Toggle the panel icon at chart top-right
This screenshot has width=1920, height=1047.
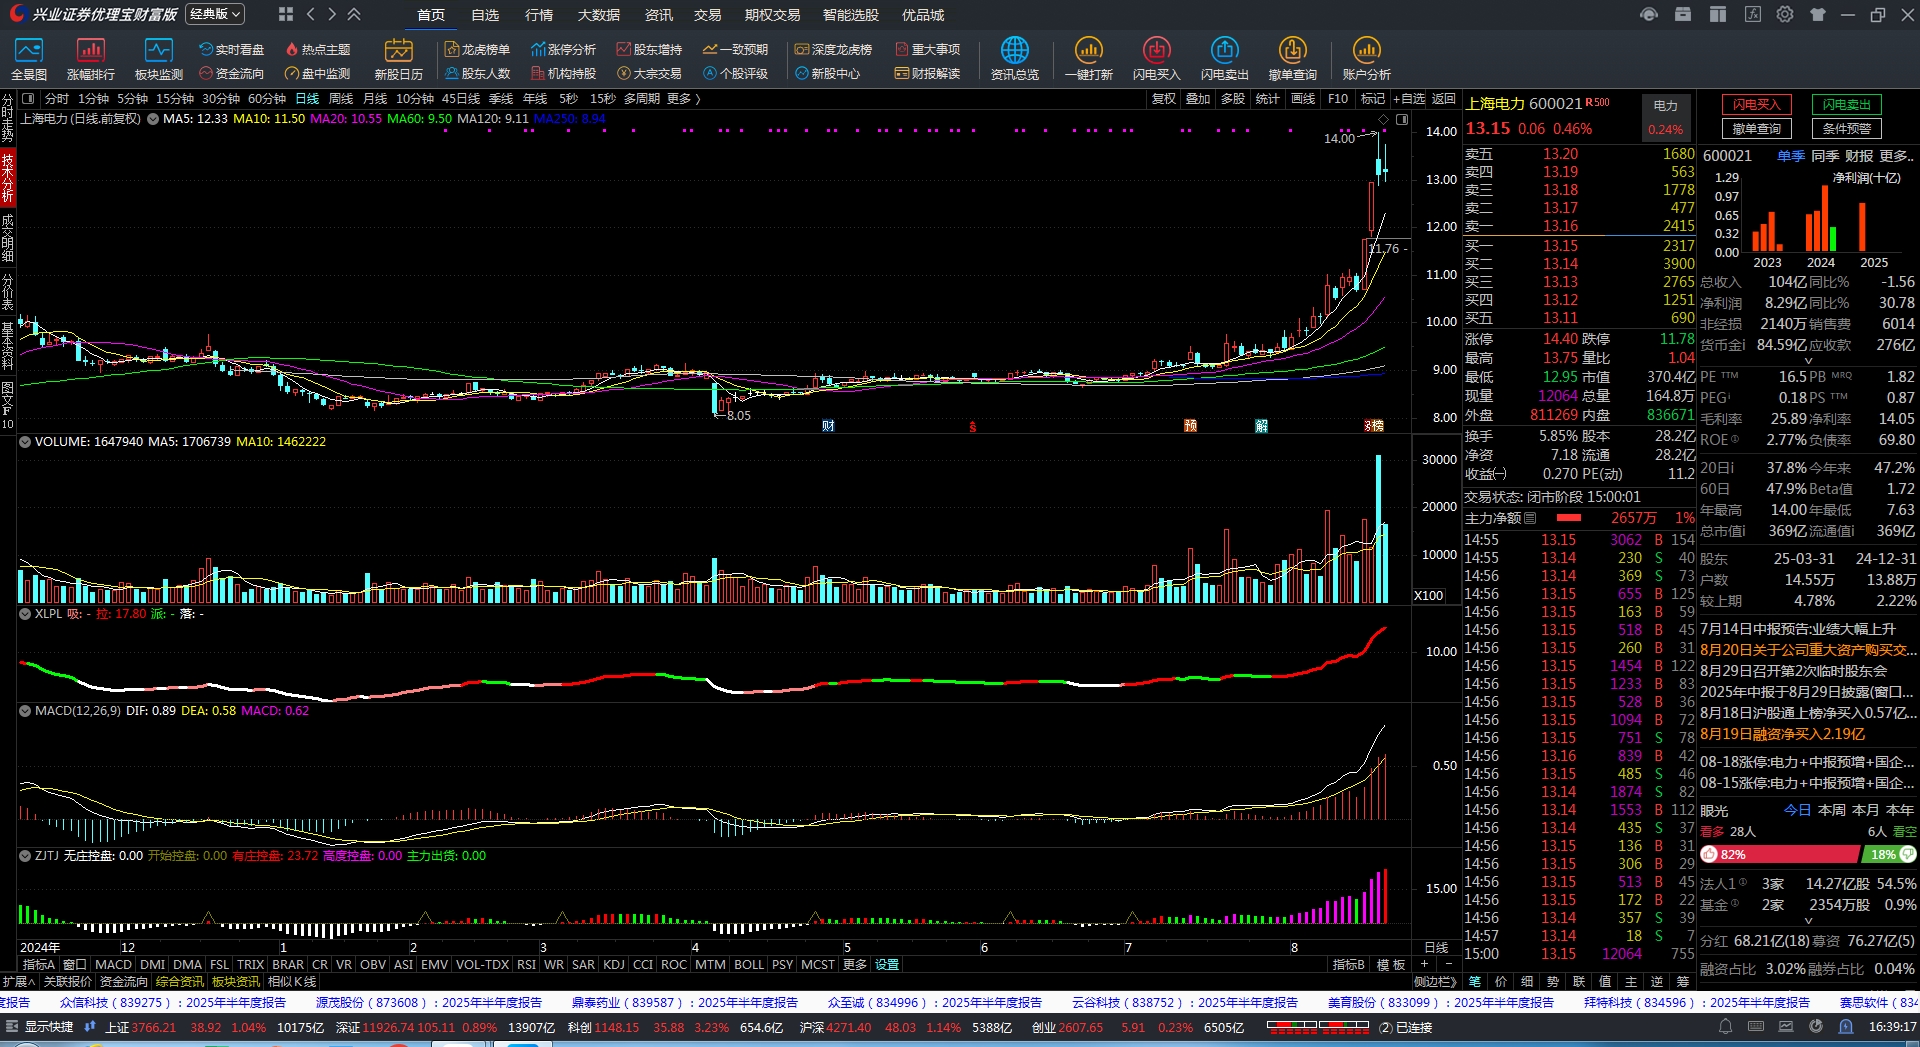1402,119
